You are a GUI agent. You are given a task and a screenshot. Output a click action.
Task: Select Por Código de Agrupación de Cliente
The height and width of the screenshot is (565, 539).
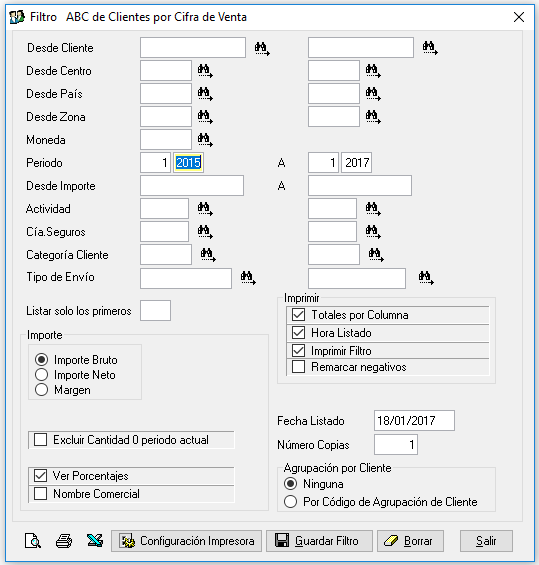(290, 502)
